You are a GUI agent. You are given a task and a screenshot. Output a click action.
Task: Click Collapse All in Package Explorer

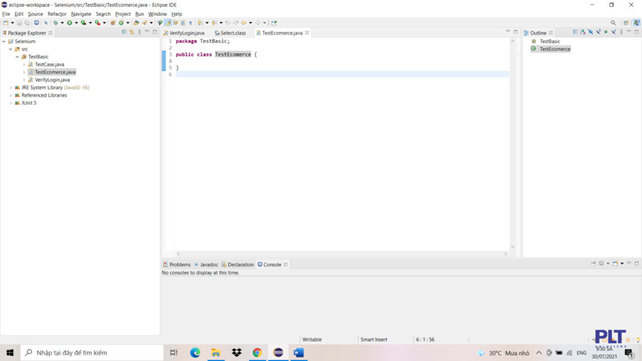click(124, 32)
